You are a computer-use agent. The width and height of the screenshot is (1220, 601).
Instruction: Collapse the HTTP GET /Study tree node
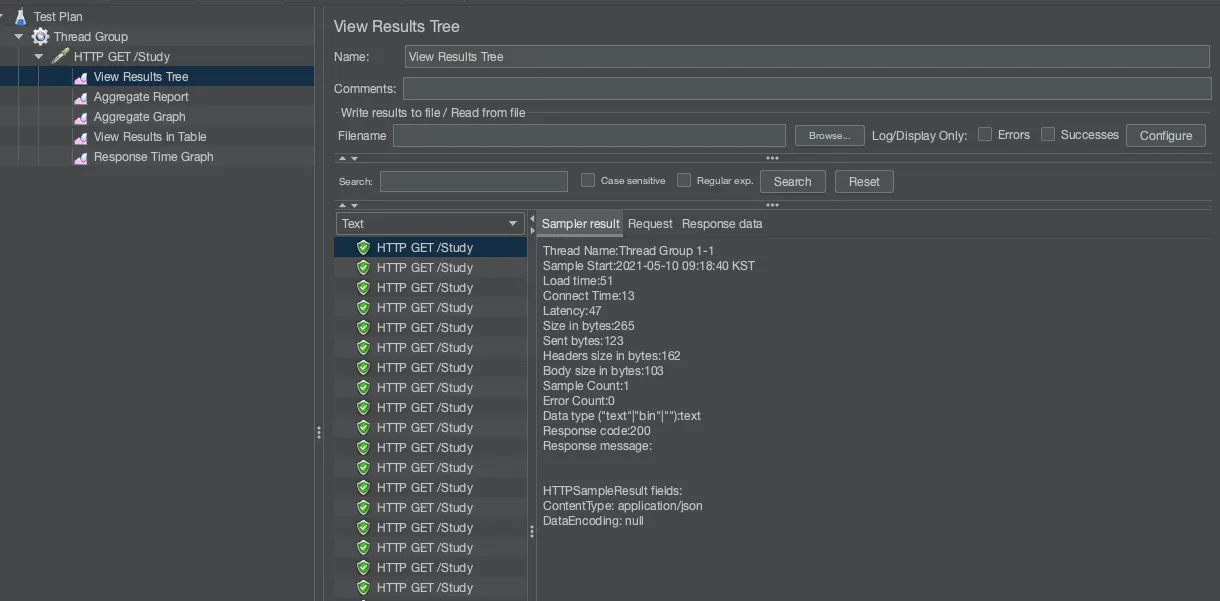(39, 57)
